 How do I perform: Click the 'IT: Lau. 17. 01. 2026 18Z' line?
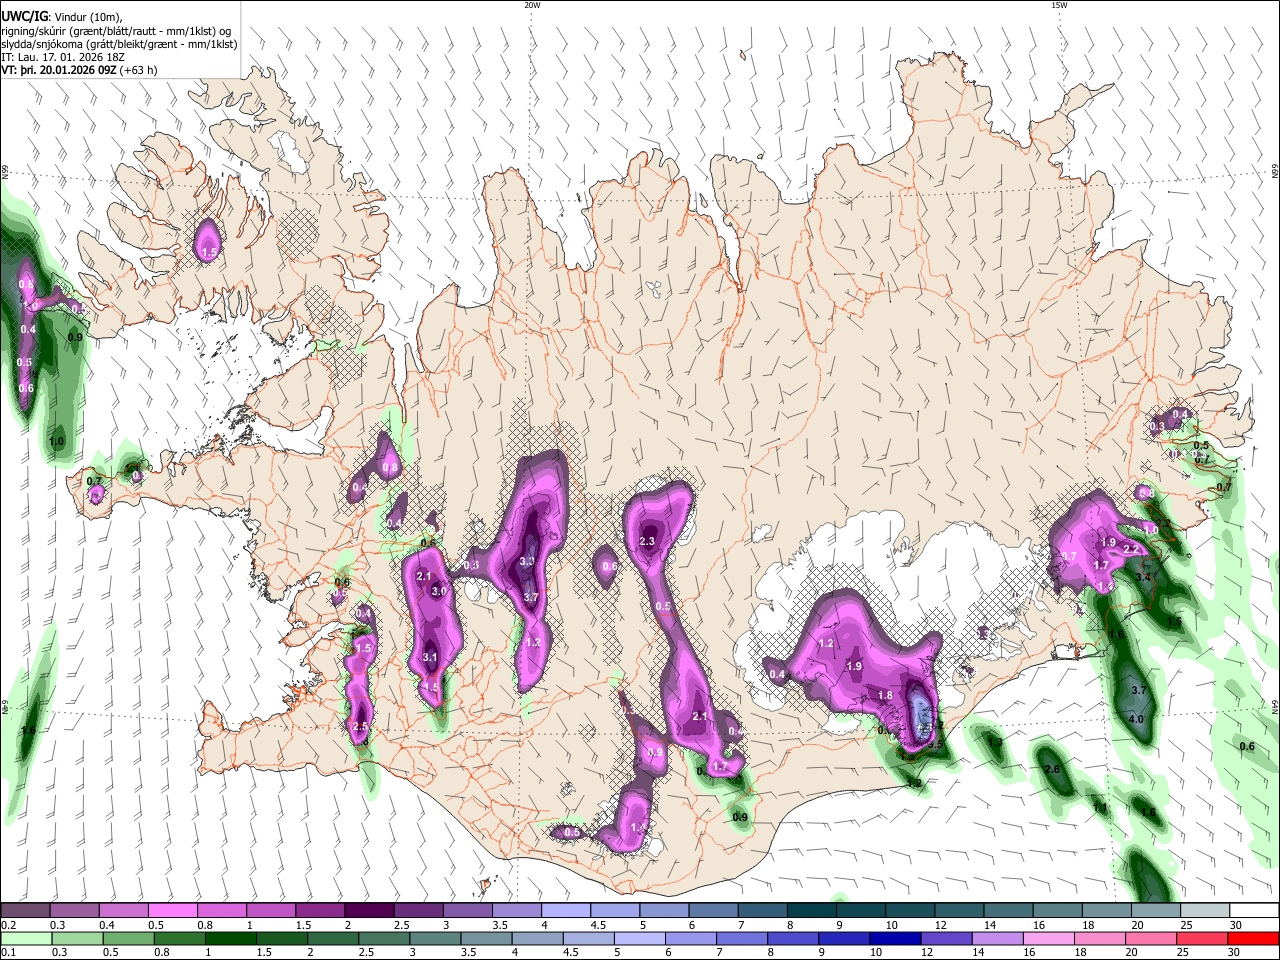click(x=63, y=57)
